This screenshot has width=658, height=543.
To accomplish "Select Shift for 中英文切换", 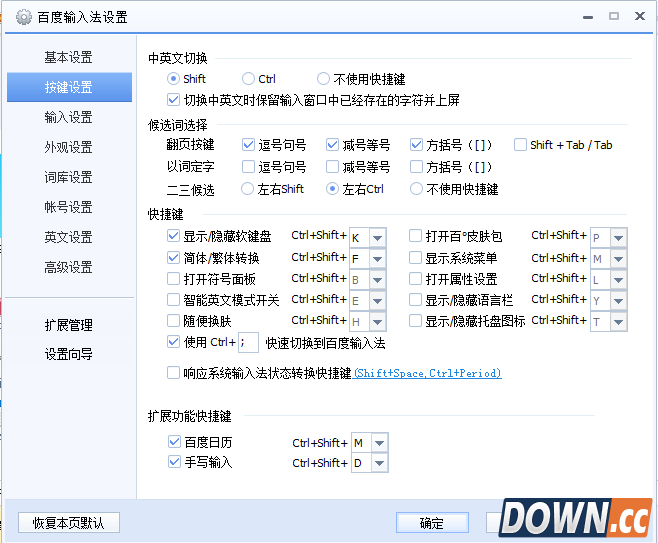I will pyautogui.click(x=173, y=79).
